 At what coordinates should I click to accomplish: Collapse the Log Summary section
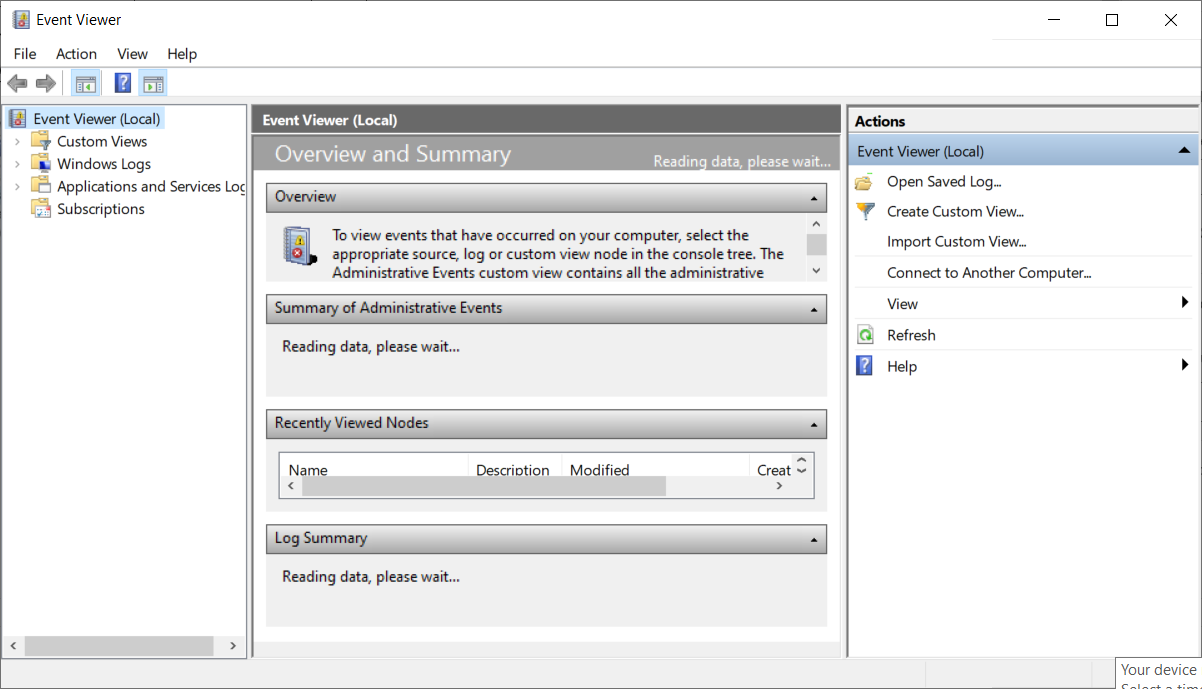click(x=816, y=540)
